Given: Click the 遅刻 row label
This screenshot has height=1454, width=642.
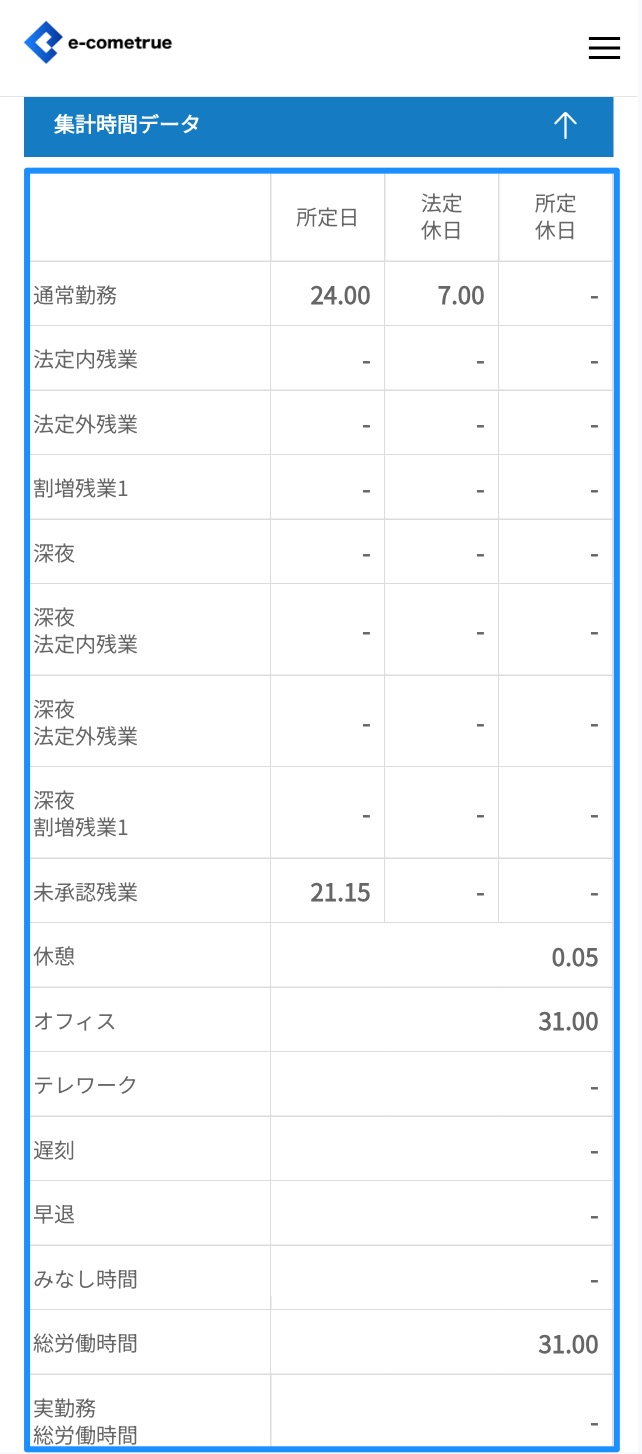Looking at the screenshot, I should pyautogui.click(x=54, y=1150).
